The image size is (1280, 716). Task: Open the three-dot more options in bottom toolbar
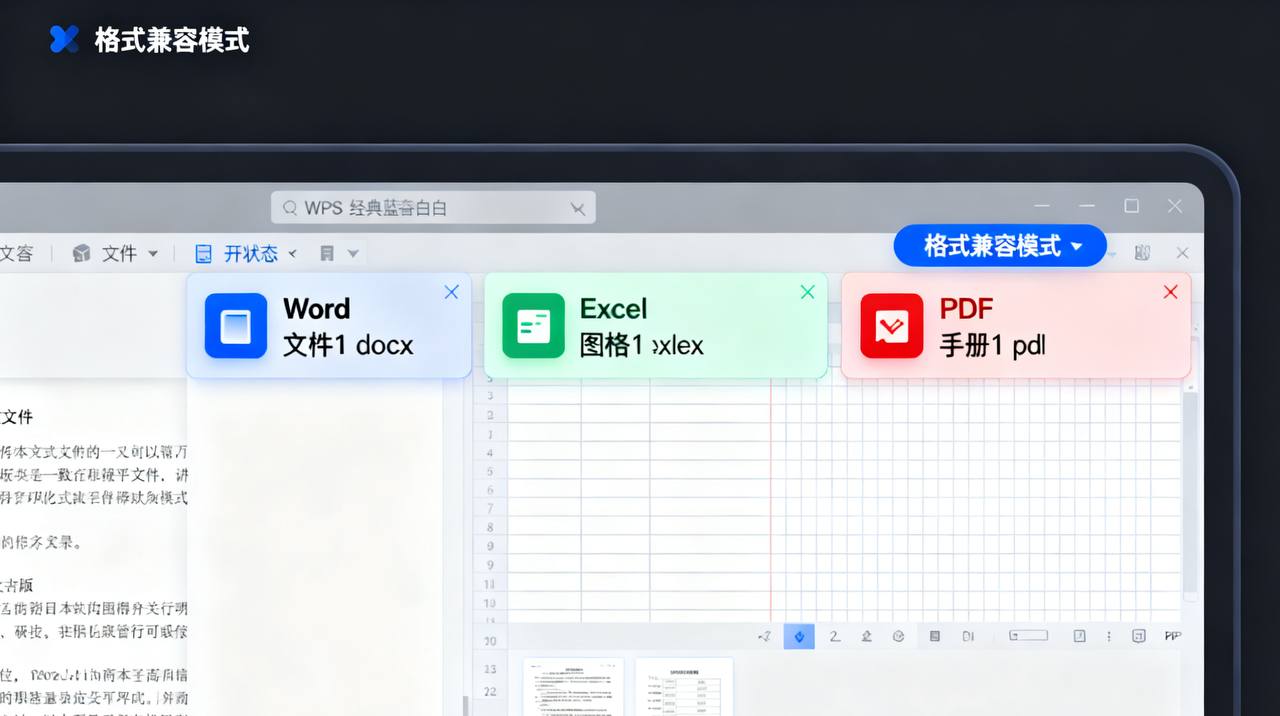pyautogui.click(x=1108, y=636)
